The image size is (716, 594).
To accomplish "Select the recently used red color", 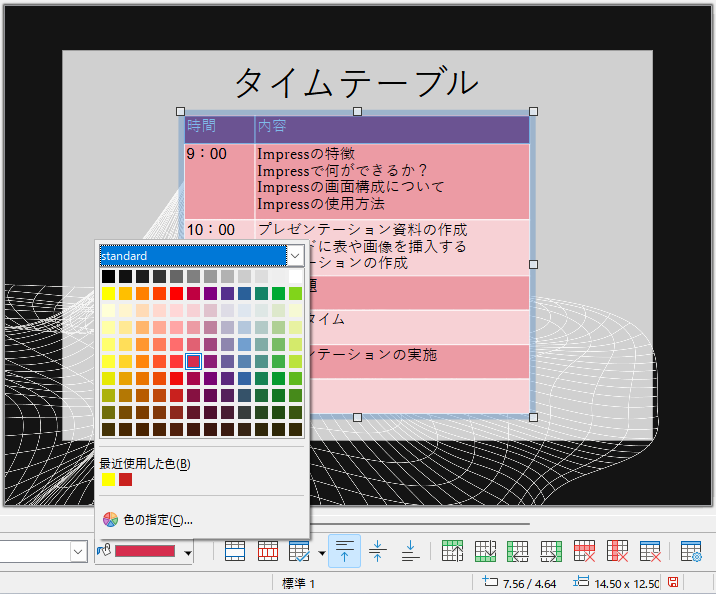I will pos(126,479).
